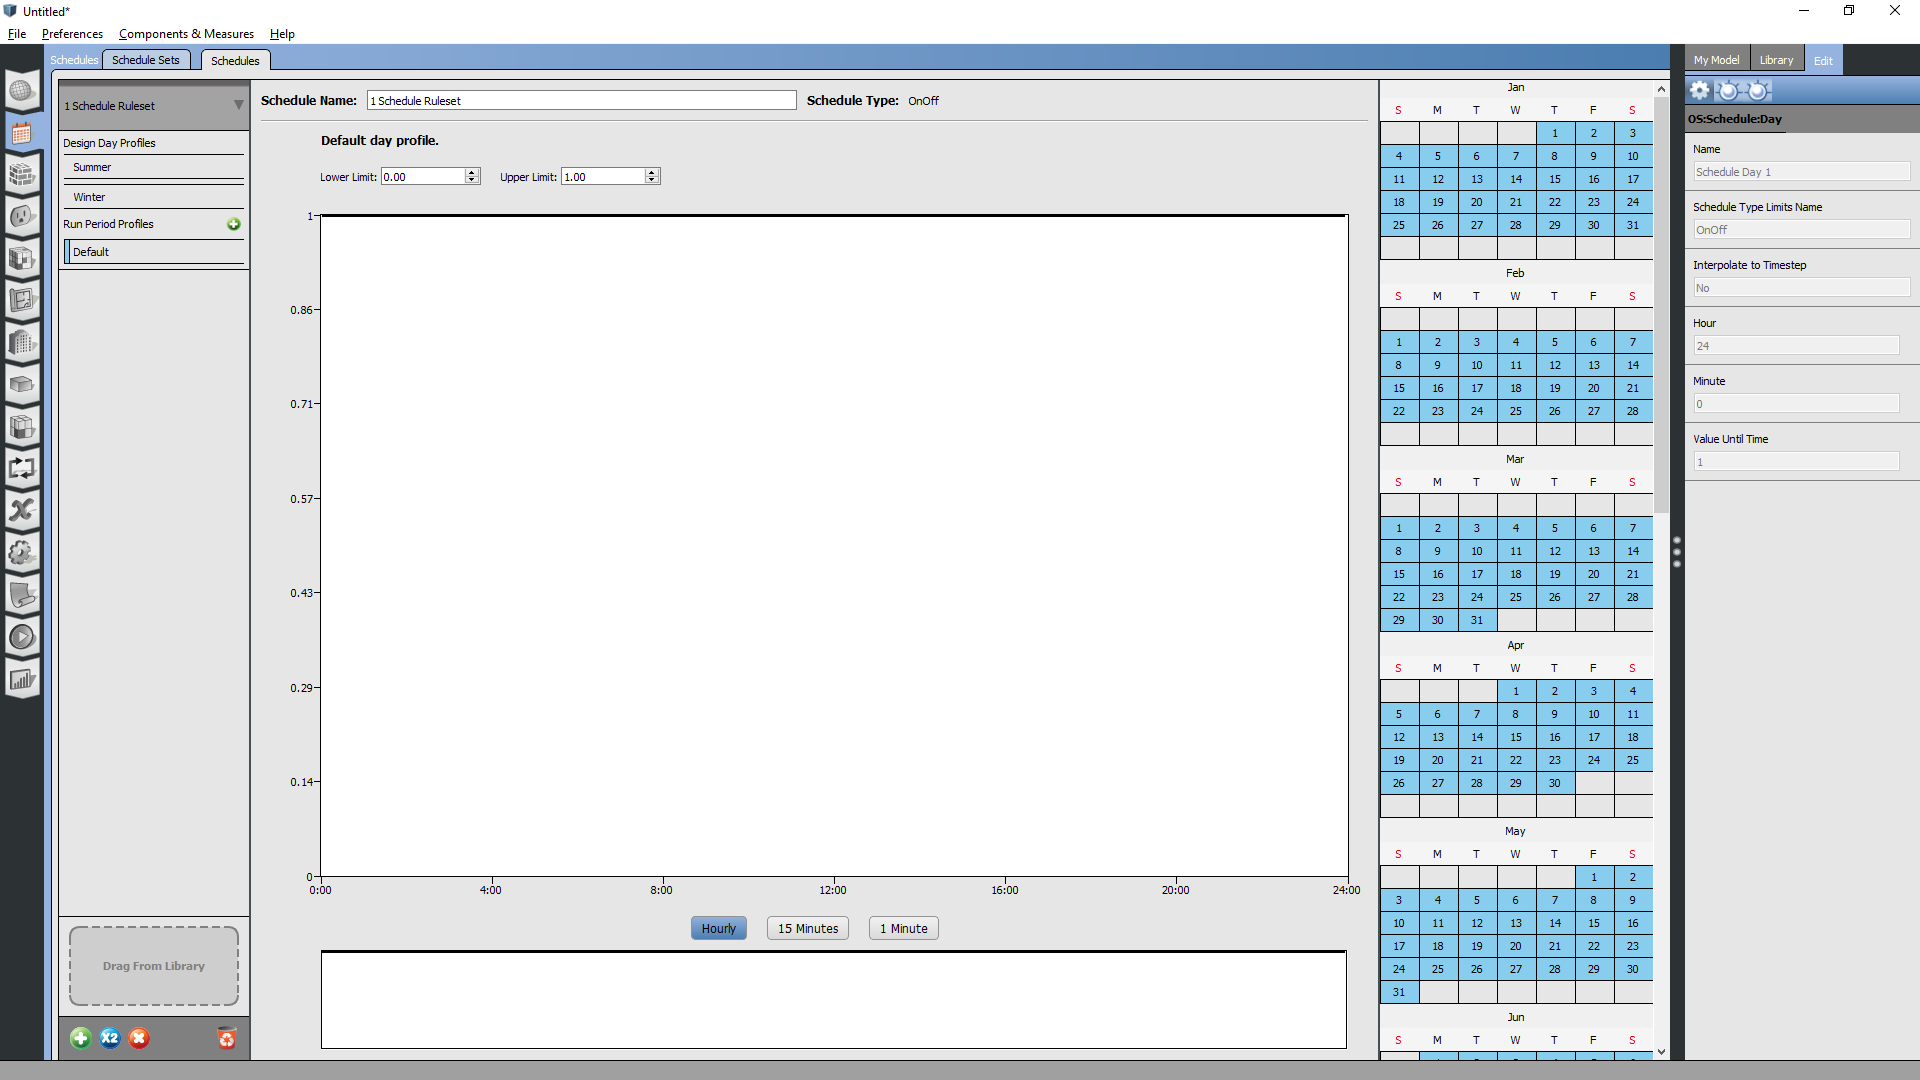Open the Components & Measures menu
The image size is (1920, 1080).
coord(186,33)
